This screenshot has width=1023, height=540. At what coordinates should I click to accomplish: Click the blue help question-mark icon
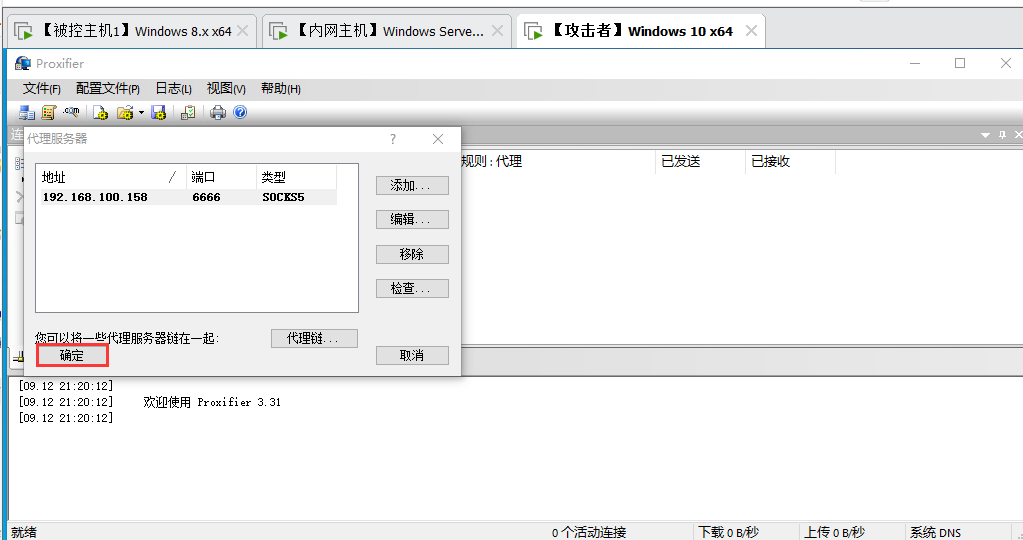point(240,113)
